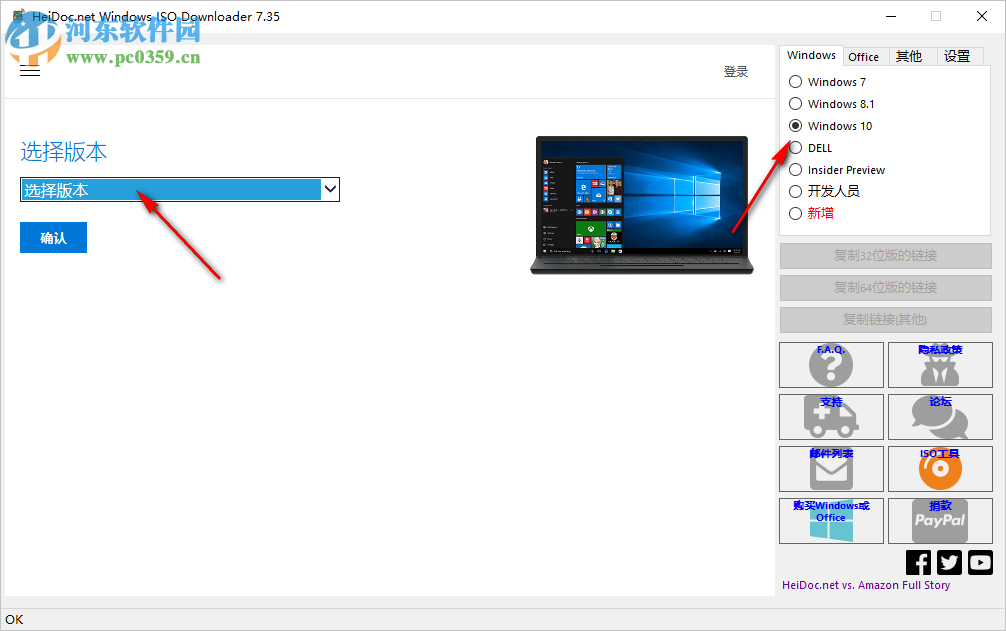
Task: Open the 购买Windows或Office store icon
Action: point(831,521)
